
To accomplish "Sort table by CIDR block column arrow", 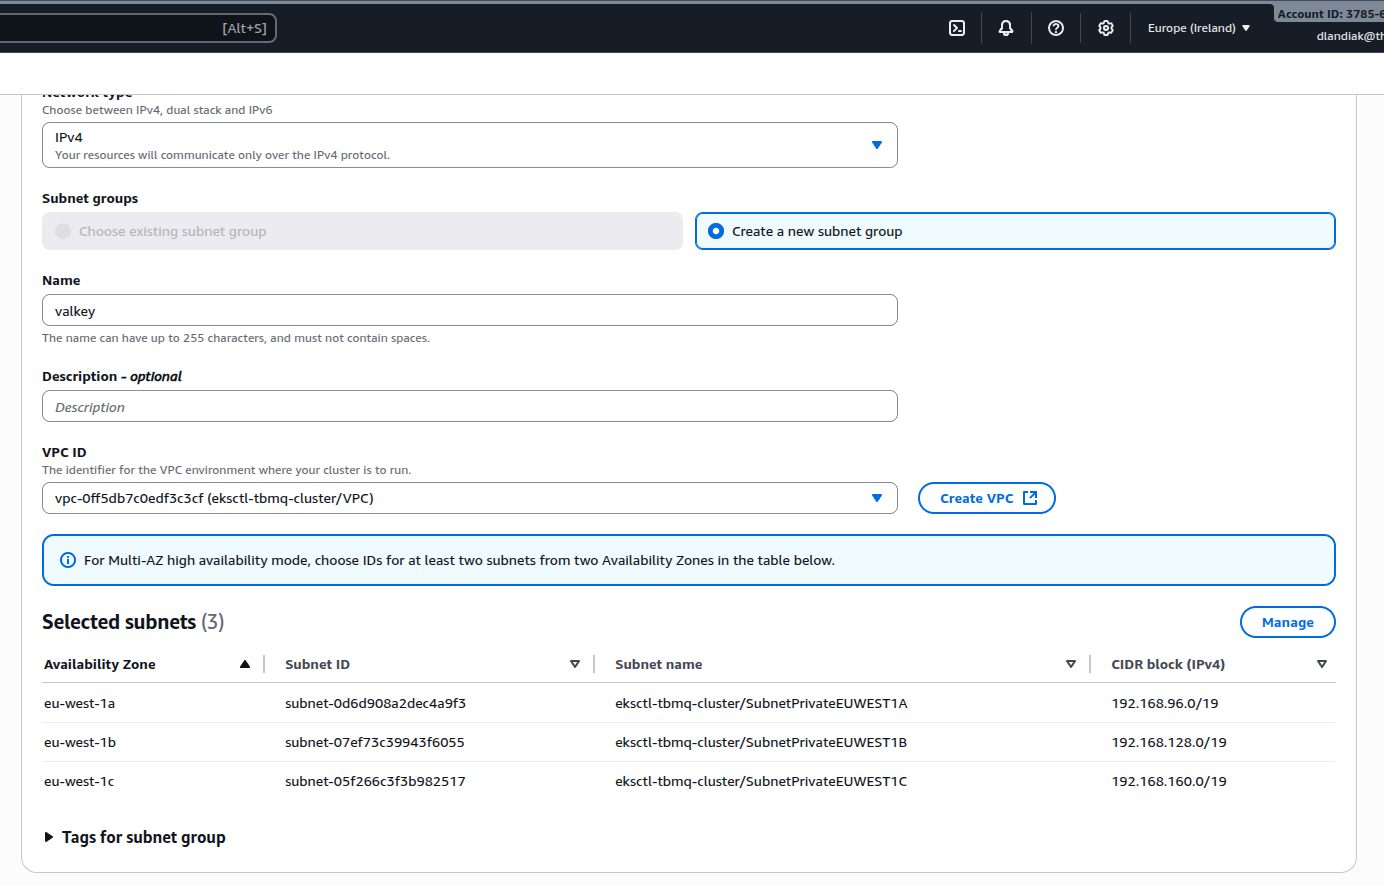I will point(1321,664).
